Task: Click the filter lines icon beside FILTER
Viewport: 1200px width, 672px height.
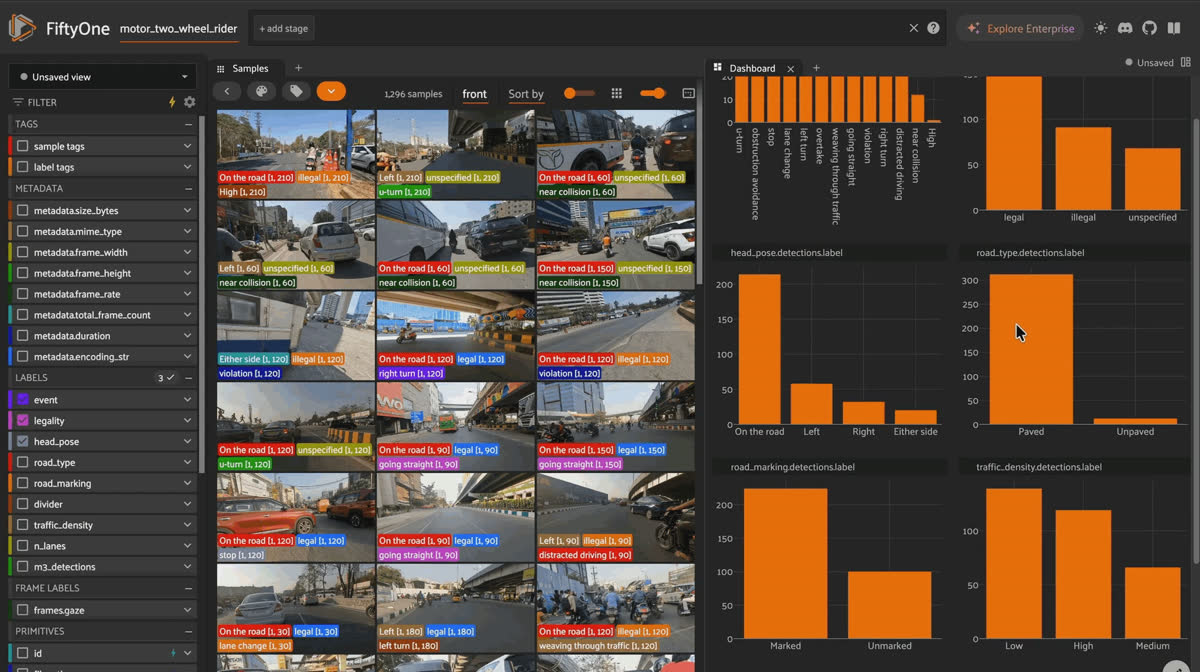Action: pos(18,102)
